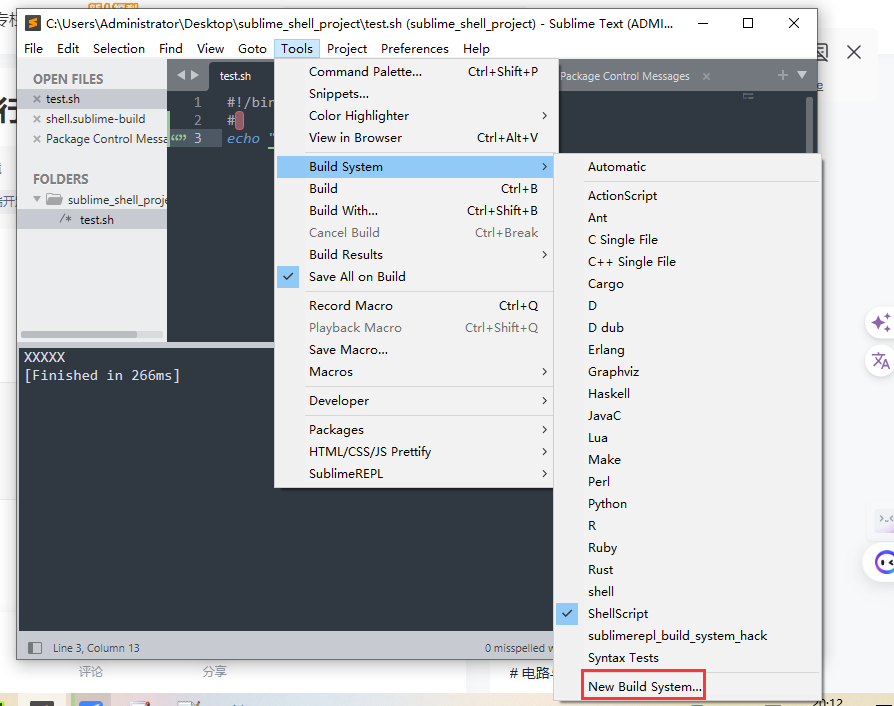Choose the Make build system
The height and width of the screenshot is (706, 894).
688,460
